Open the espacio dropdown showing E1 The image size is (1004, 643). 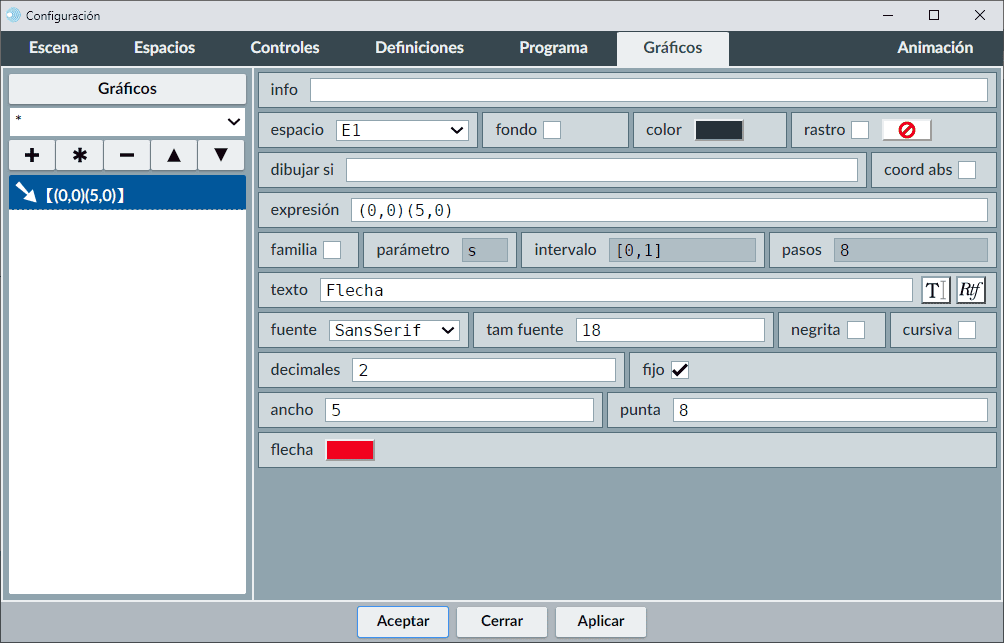402,130
